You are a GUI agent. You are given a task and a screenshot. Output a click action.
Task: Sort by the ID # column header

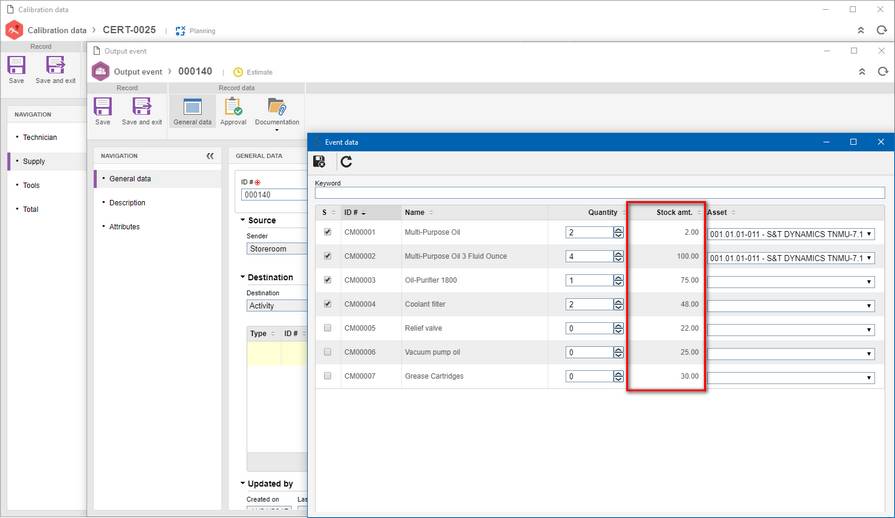tap(371, 212)
